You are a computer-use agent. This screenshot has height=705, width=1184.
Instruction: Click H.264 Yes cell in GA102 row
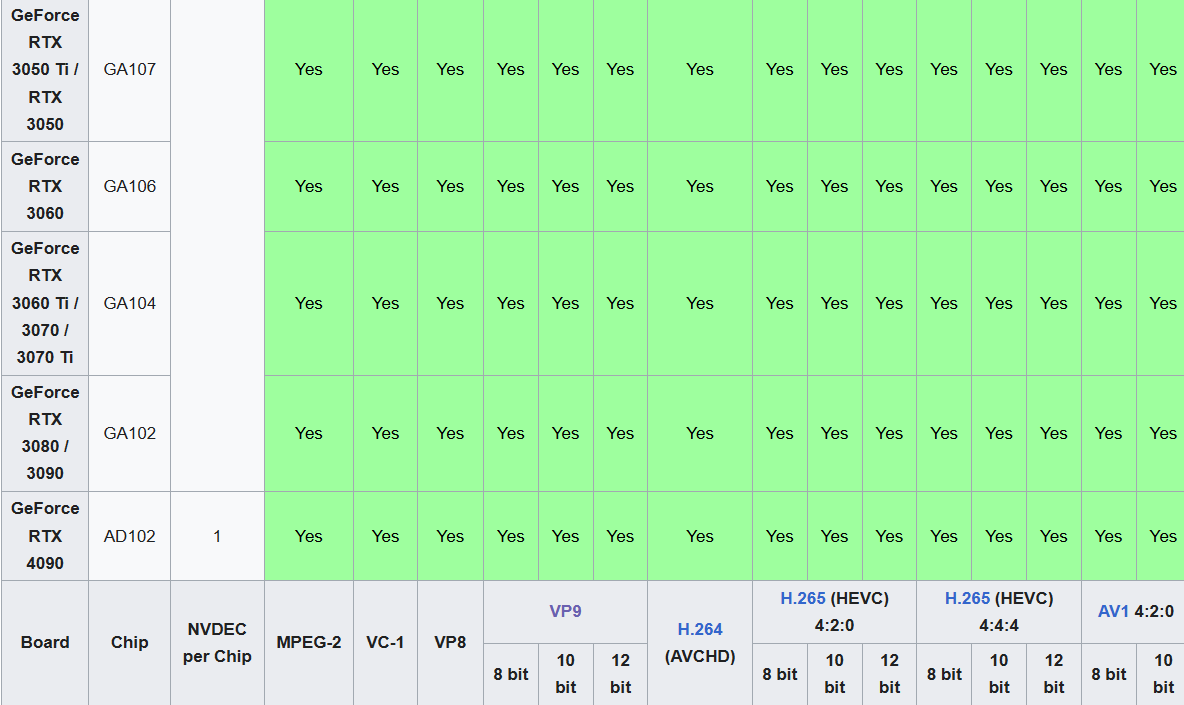pyautogui.click(x=700, y=433)
